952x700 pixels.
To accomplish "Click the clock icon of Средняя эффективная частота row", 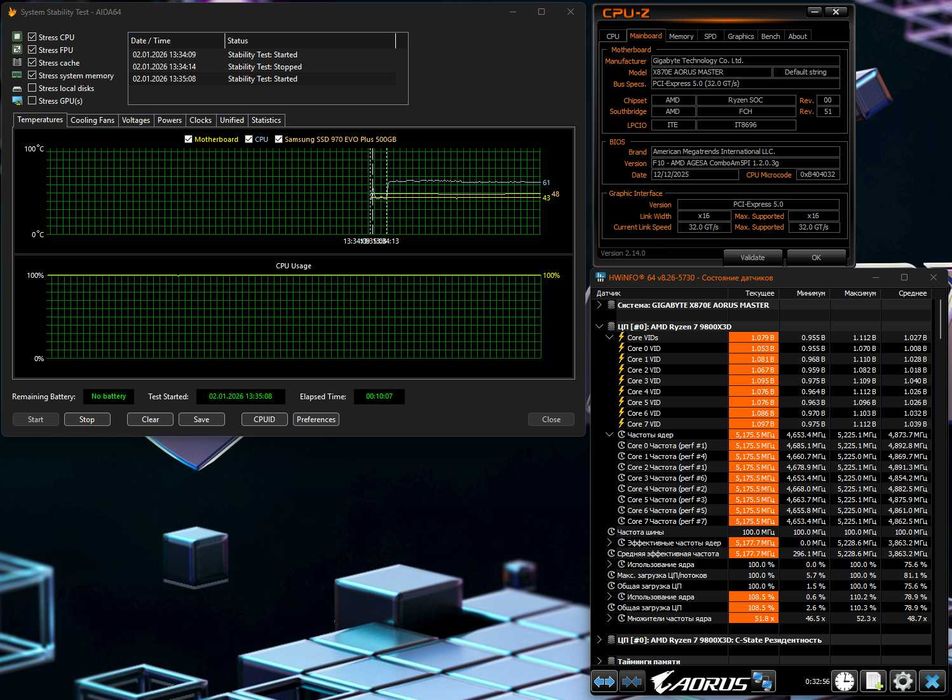I will point(611,554).
